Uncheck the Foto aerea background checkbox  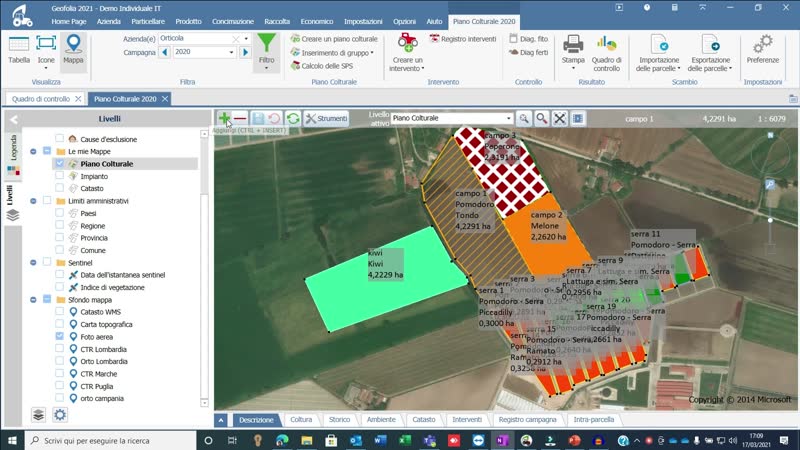(60, 336)
